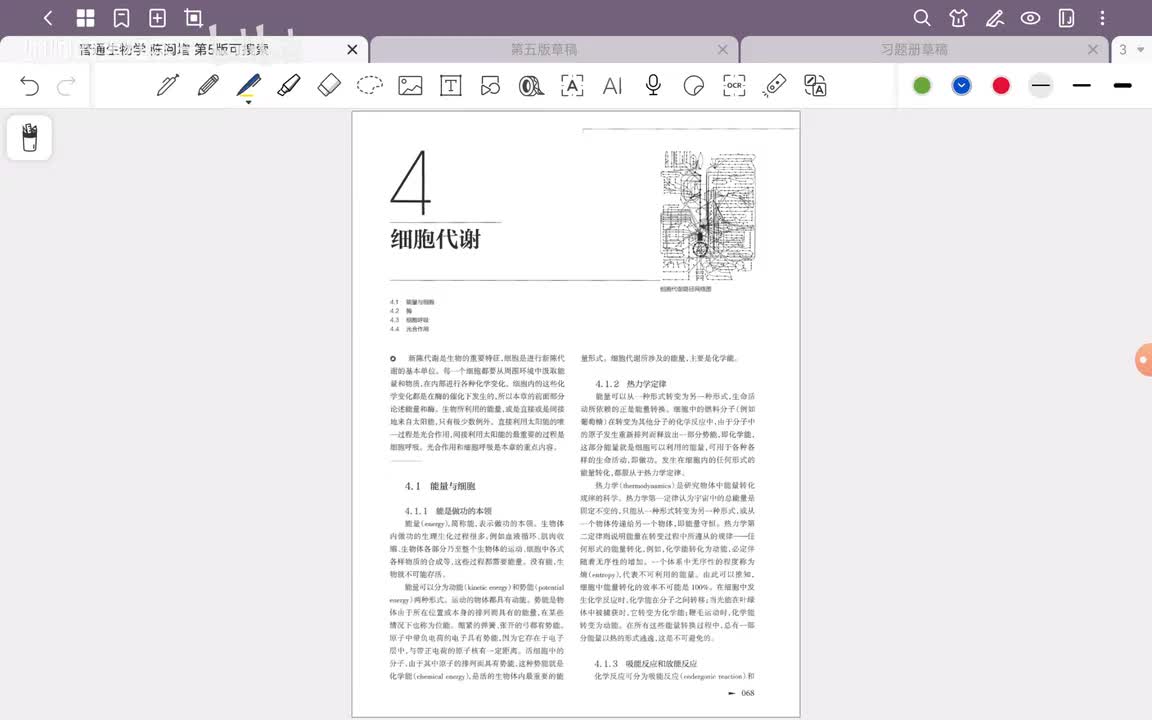Select the eraser tool
This screenshot has height=720, width=1152.
tap(329, 85)
